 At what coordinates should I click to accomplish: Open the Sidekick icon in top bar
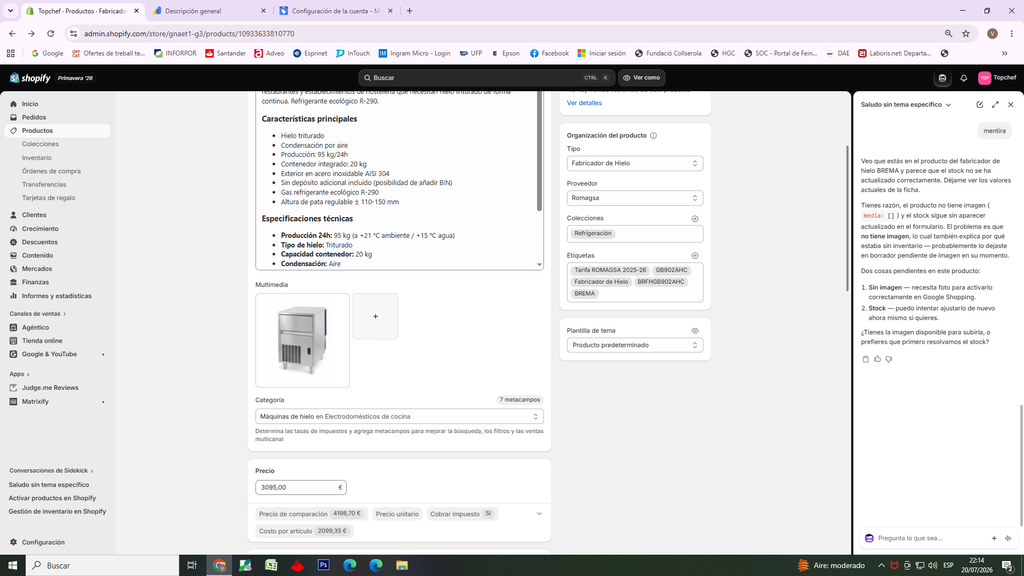[942, 78]
